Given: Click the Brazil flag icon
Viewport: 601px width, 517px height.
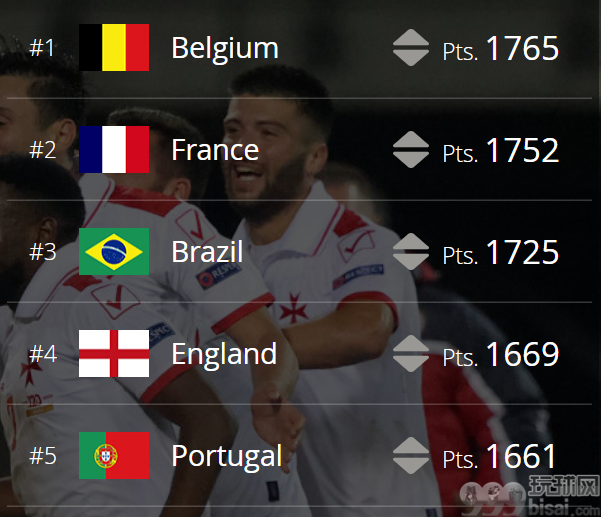Looking at the screenshot, I should (114, 251).
